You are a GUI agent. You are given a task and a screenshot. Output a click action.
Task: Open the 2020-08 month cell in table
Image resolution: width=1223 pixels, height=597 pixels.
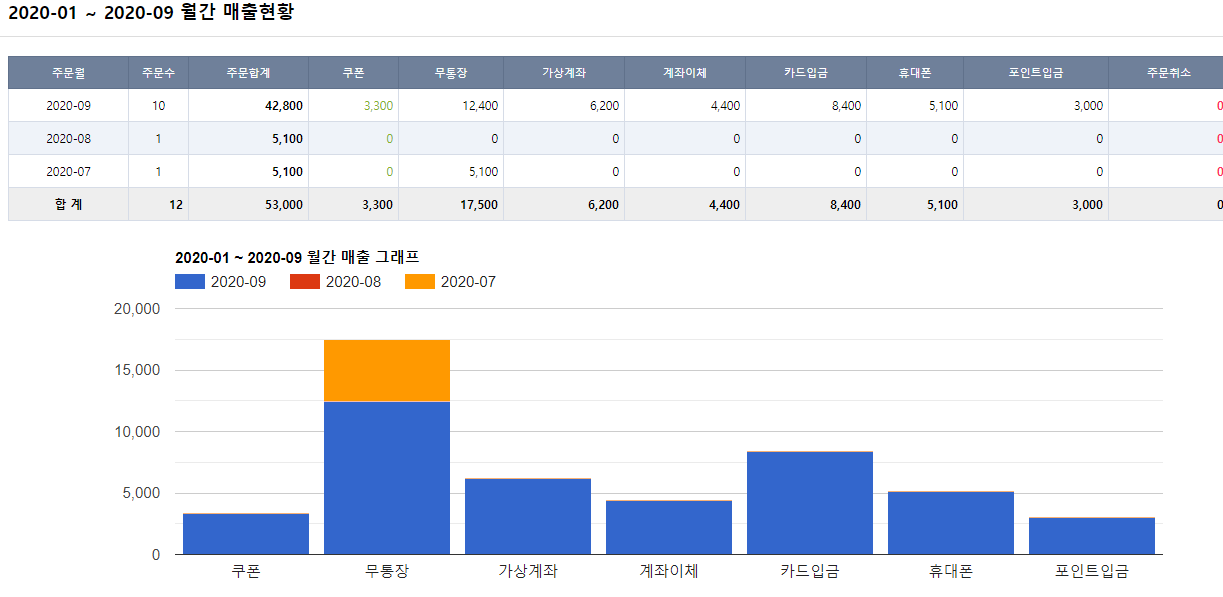point(68,139)
